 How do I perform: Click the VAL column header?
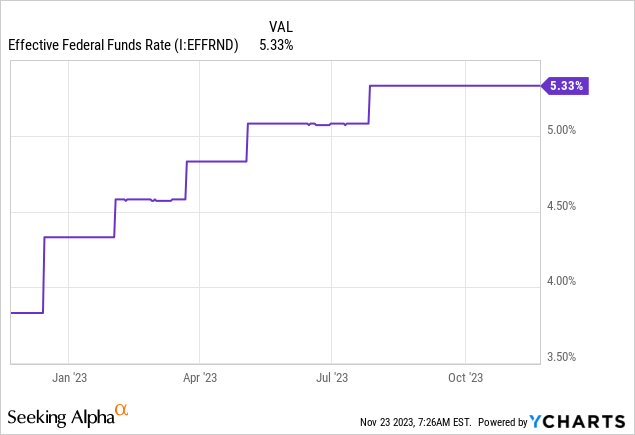pos(281,26)
